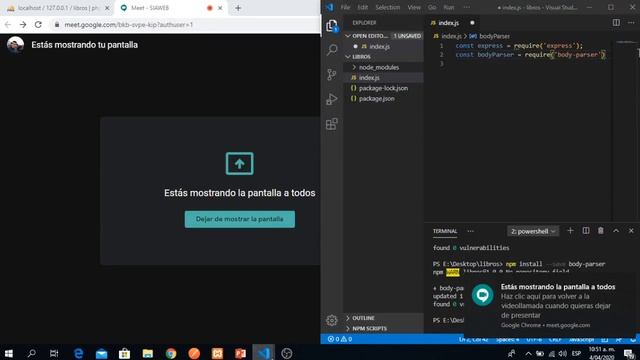Click the code minimap in editor

[x=625, y=43]
